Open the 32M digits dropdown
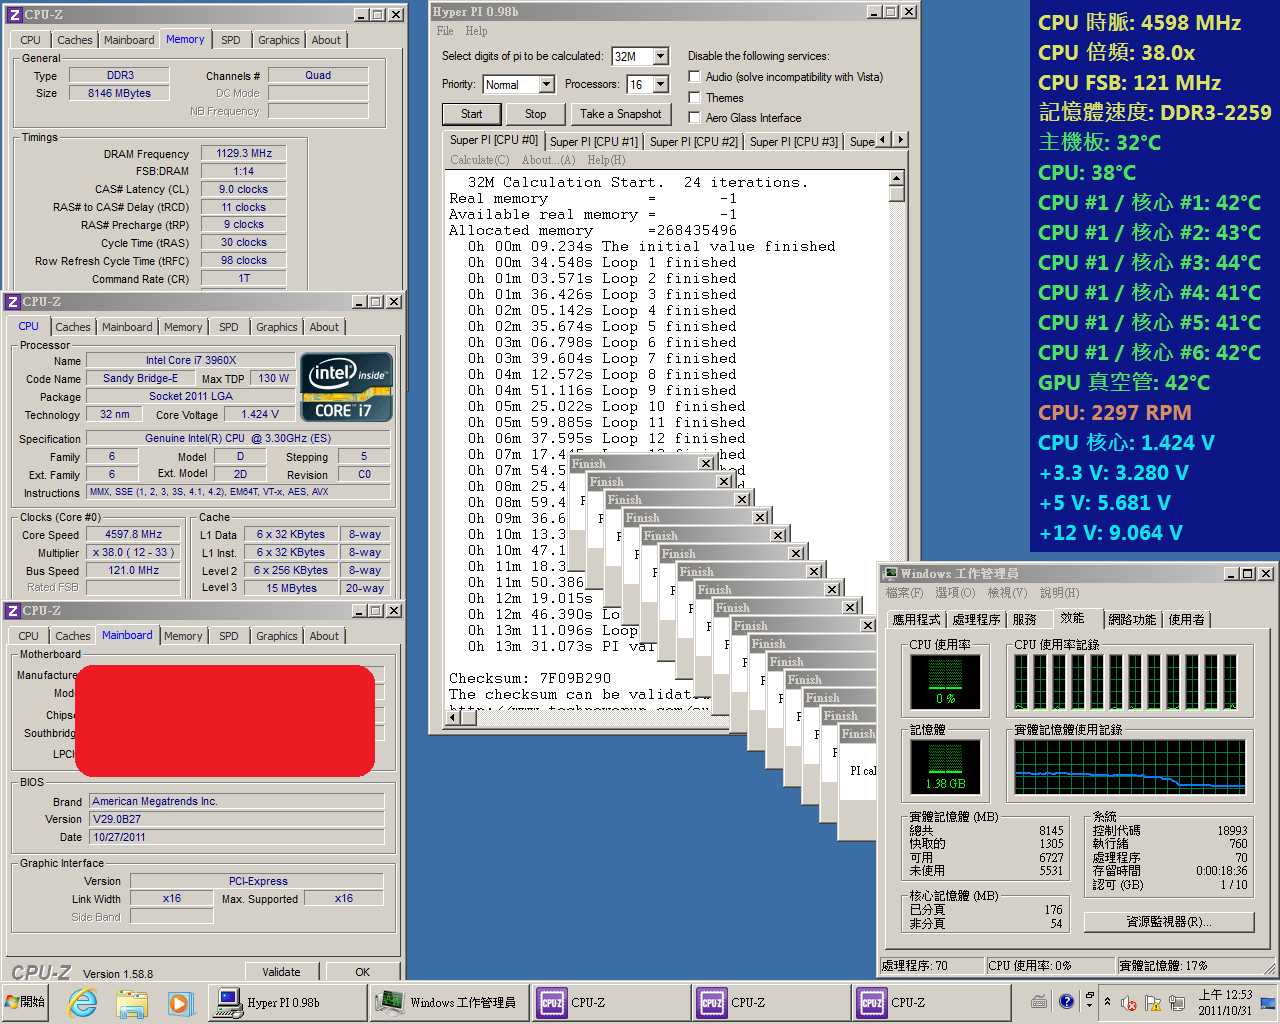 661,56
